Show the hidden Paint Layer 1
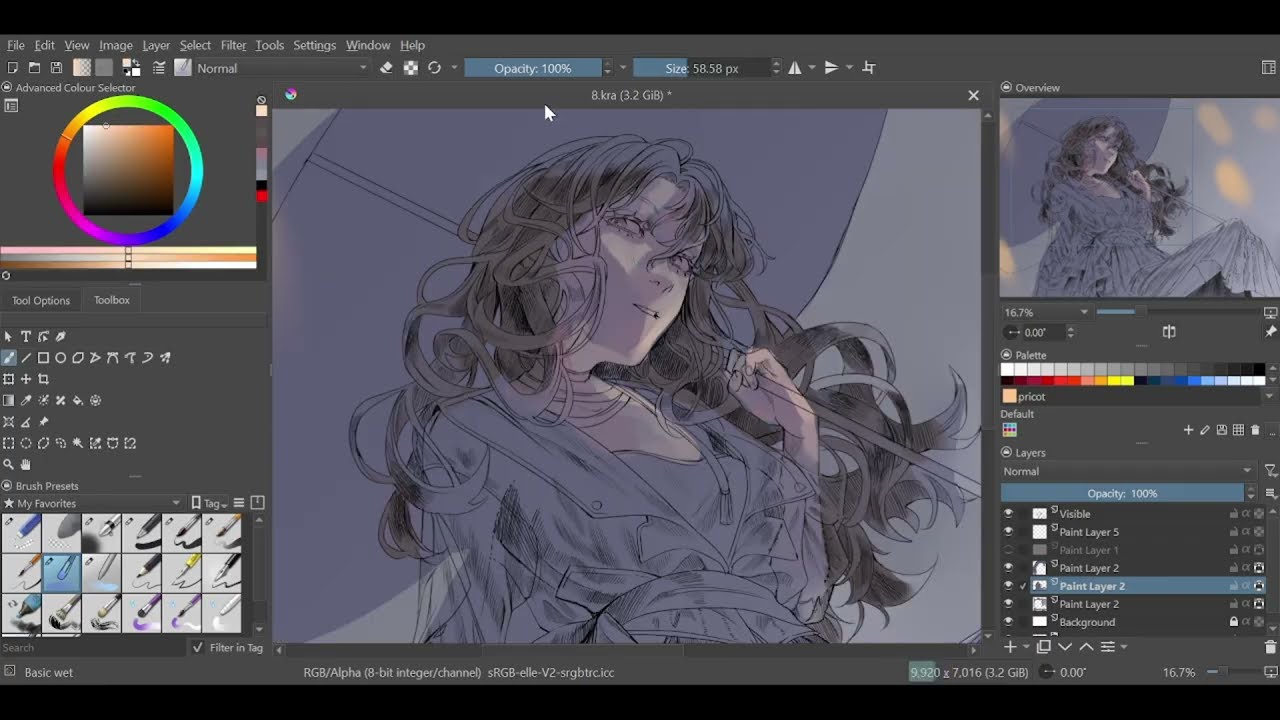The image size is (1280, 720). click(x=1008, y=550)
